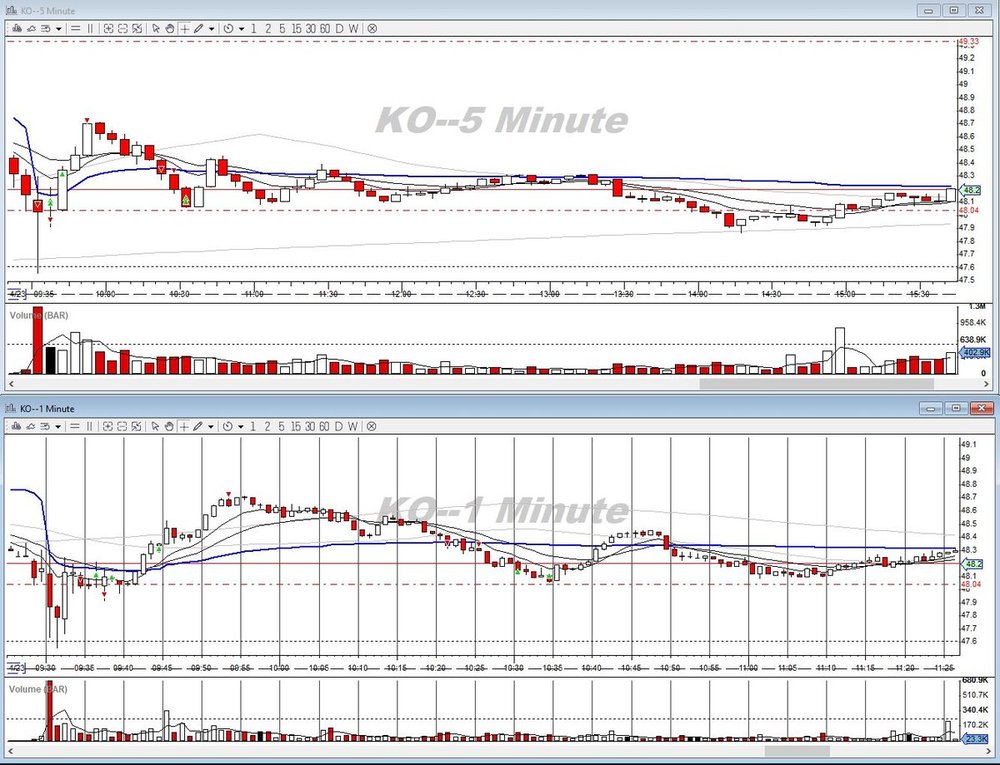Screen dimensions: 1000x765
Task: Select pencil draw tool in 5 Minute toolbar
Action: (198, 29)
